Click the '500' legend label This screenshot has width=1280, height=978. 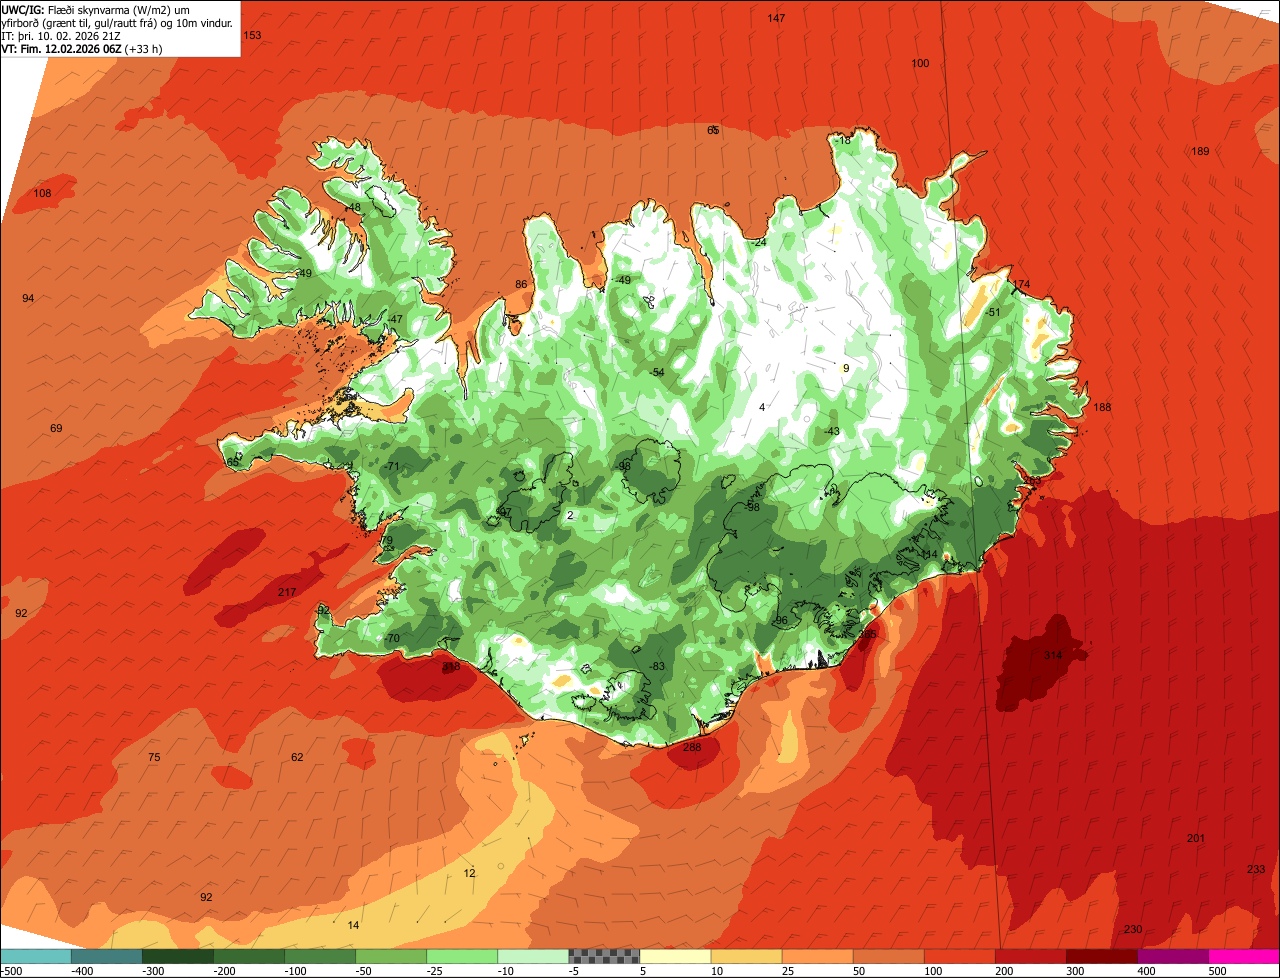coord(1217,970)
